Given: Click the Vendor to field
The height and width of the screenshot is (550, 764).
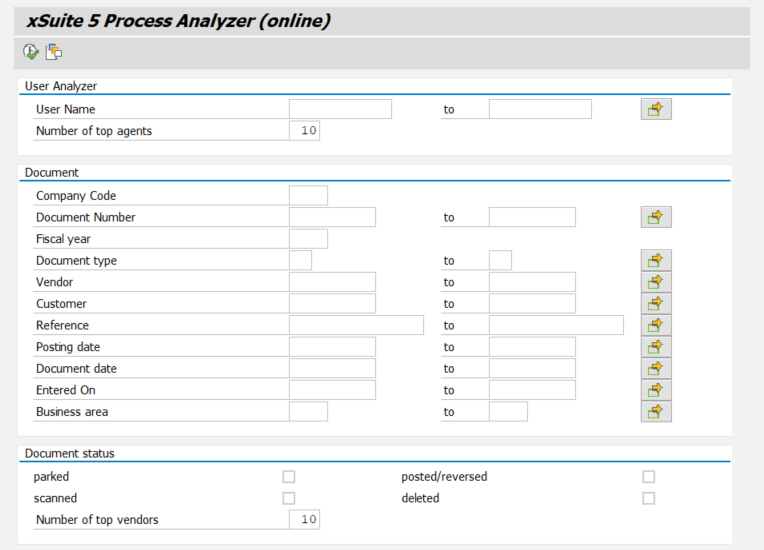Looking at the screenshot, I should (532, 282).
